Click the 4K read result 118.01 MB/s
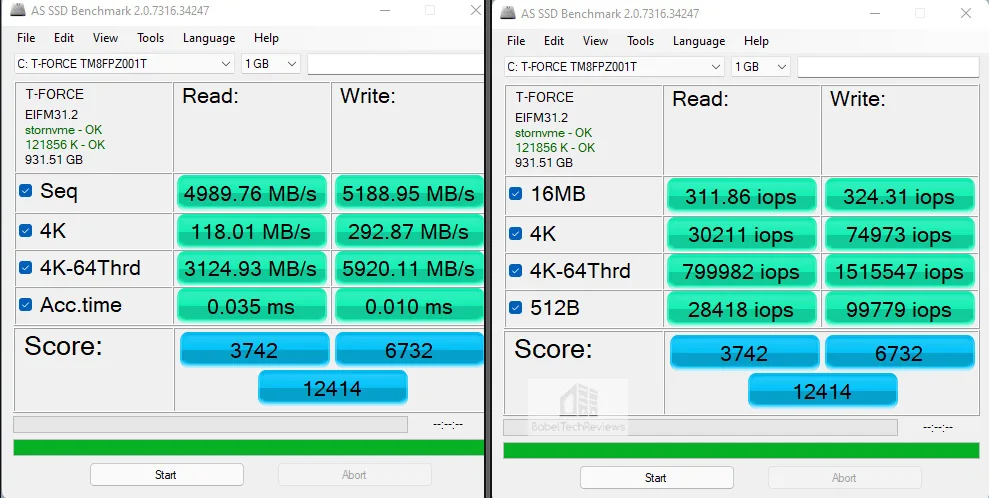 point(251,231)
